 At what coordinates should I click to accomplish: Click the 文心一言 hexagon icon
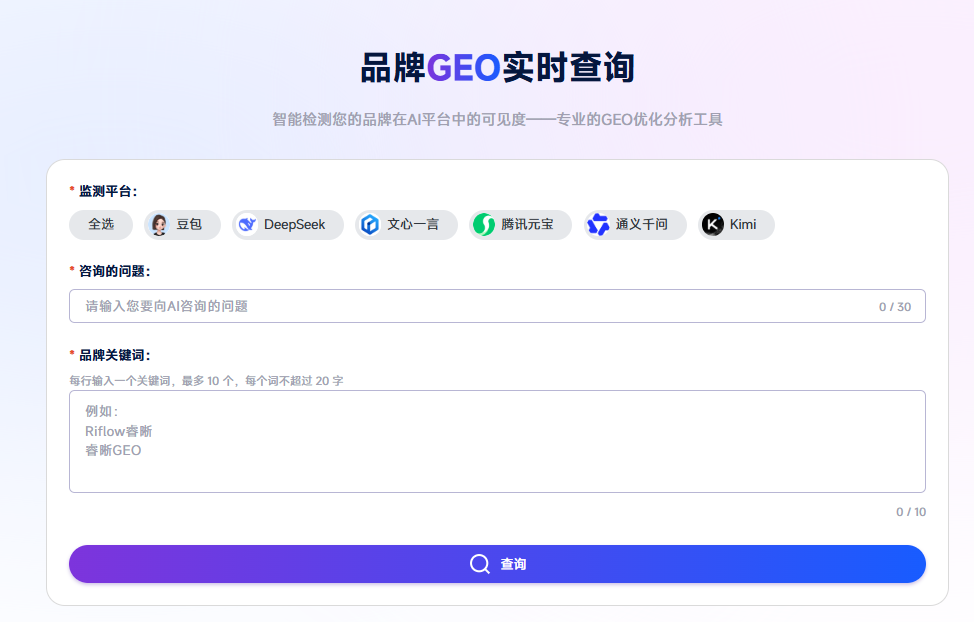[370, 225]
